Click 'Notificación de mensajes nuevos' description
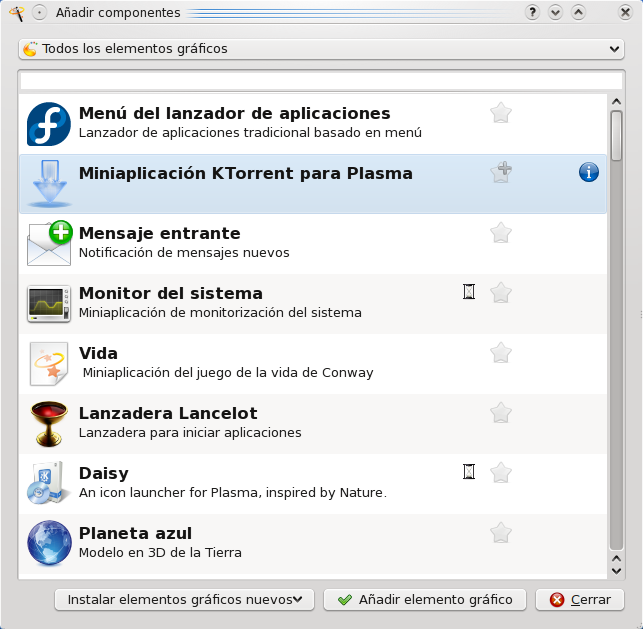 tap(184, 253)
